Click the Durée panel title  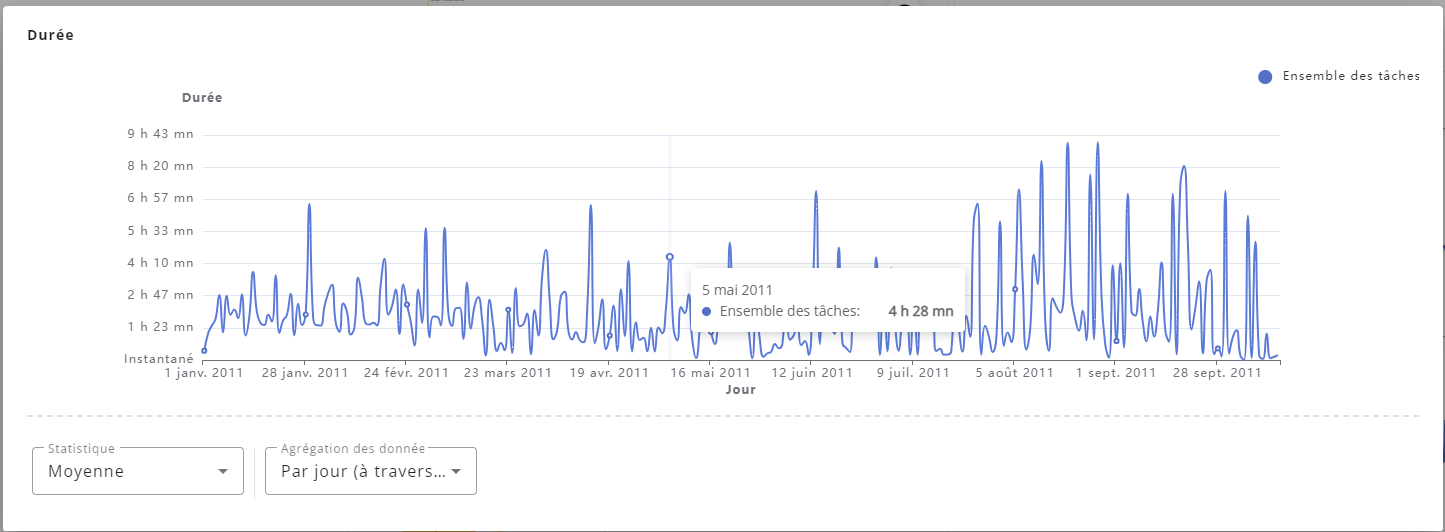click(51, 35)
